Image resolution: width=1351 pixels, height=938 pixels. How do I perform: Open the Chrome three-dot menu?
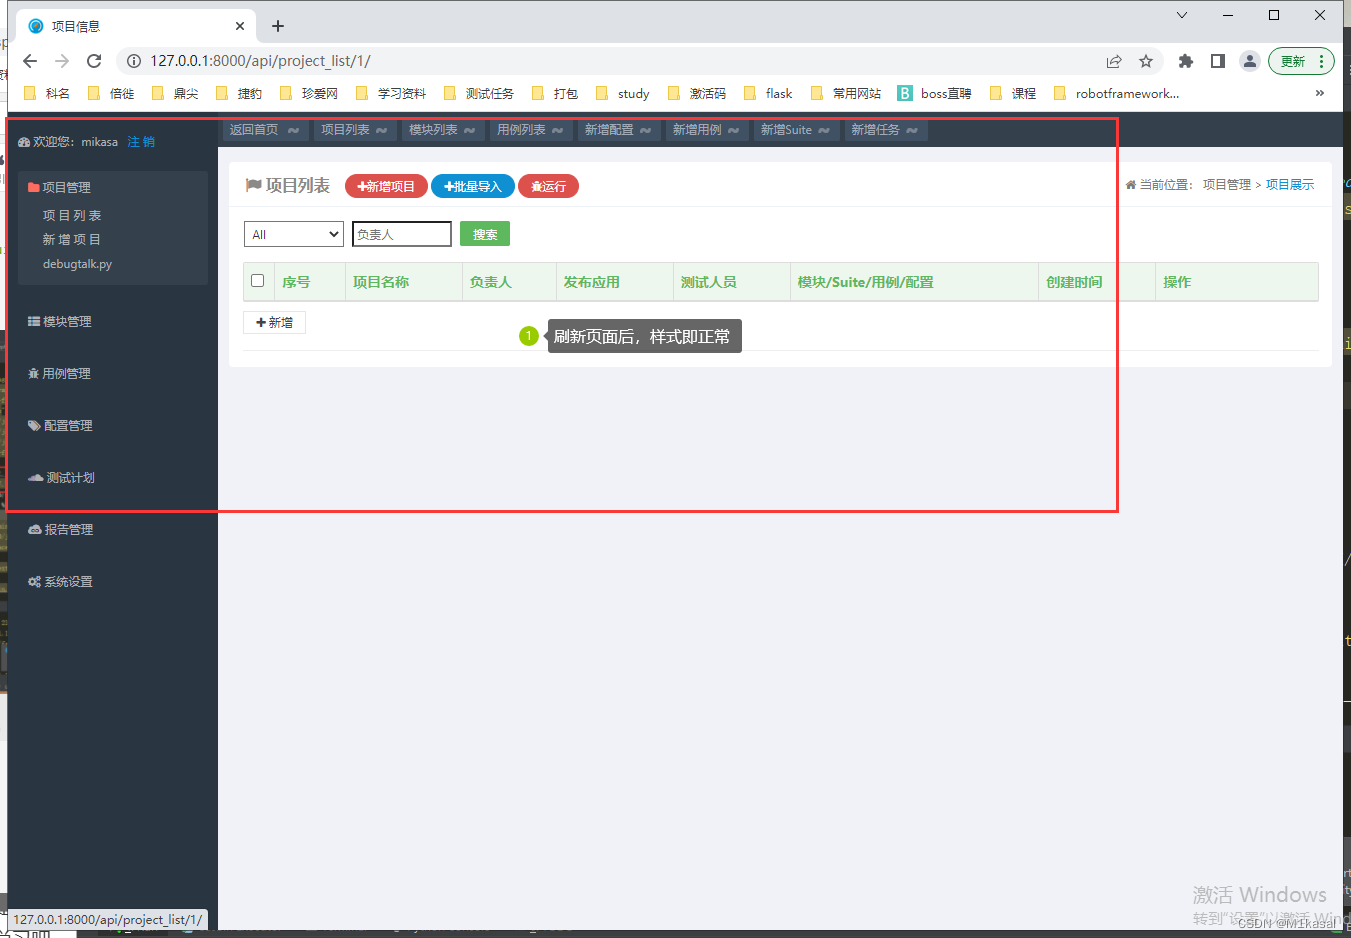[x=1321, y=61]
